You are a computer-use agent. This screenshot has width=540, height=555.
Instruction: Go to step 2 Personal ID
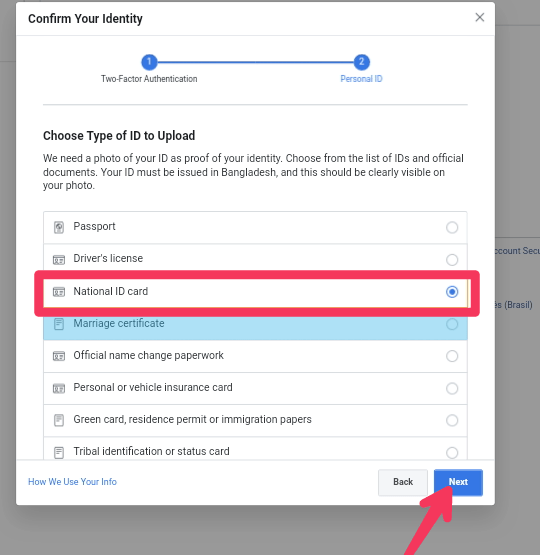[361, 62]
